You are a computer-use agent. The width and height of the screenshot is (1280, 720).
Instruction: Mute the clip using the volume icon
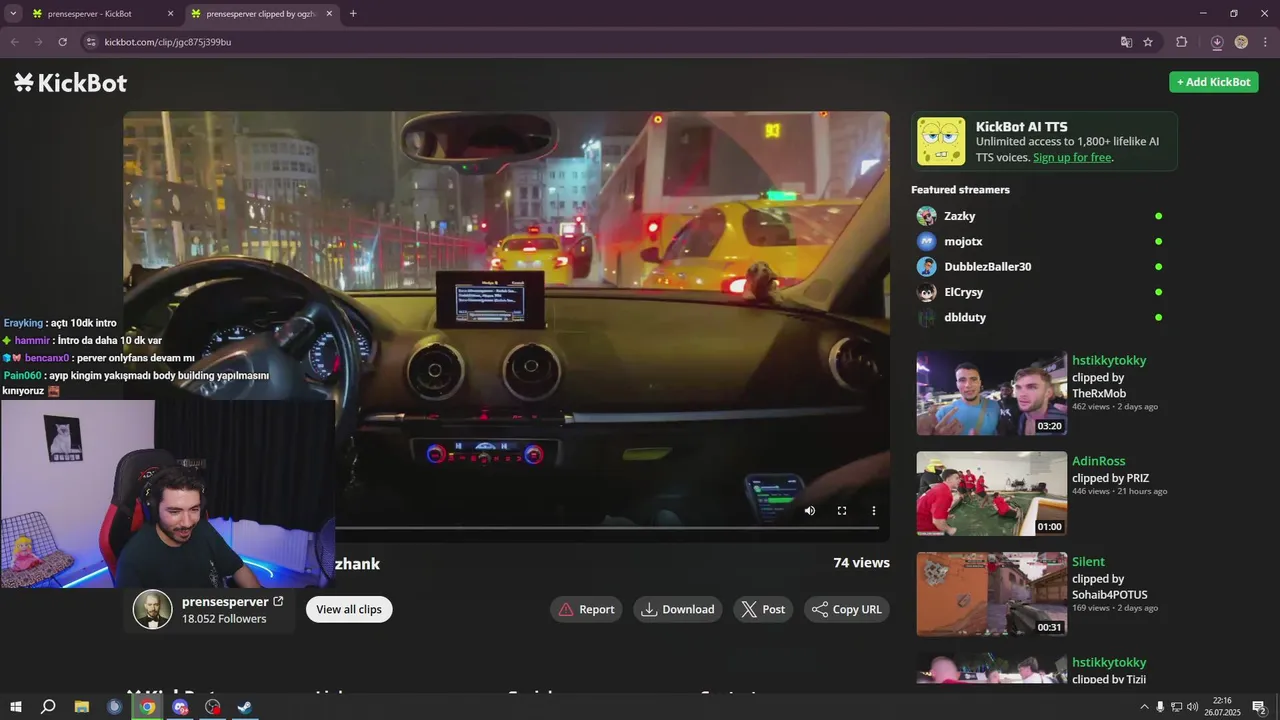point(810,511)
